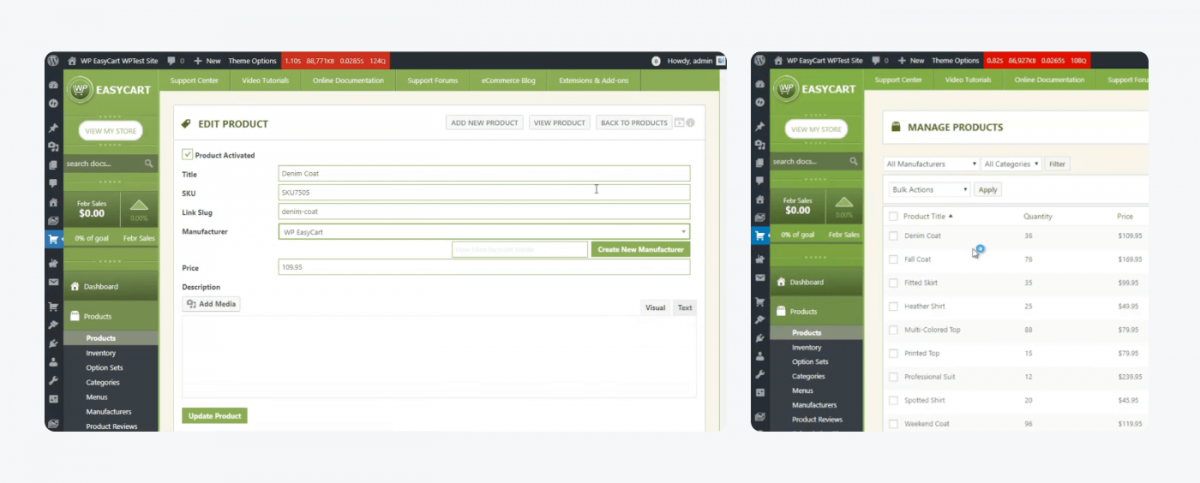Click shopping cart icon in Manage Products sidebar

point(761,236)
